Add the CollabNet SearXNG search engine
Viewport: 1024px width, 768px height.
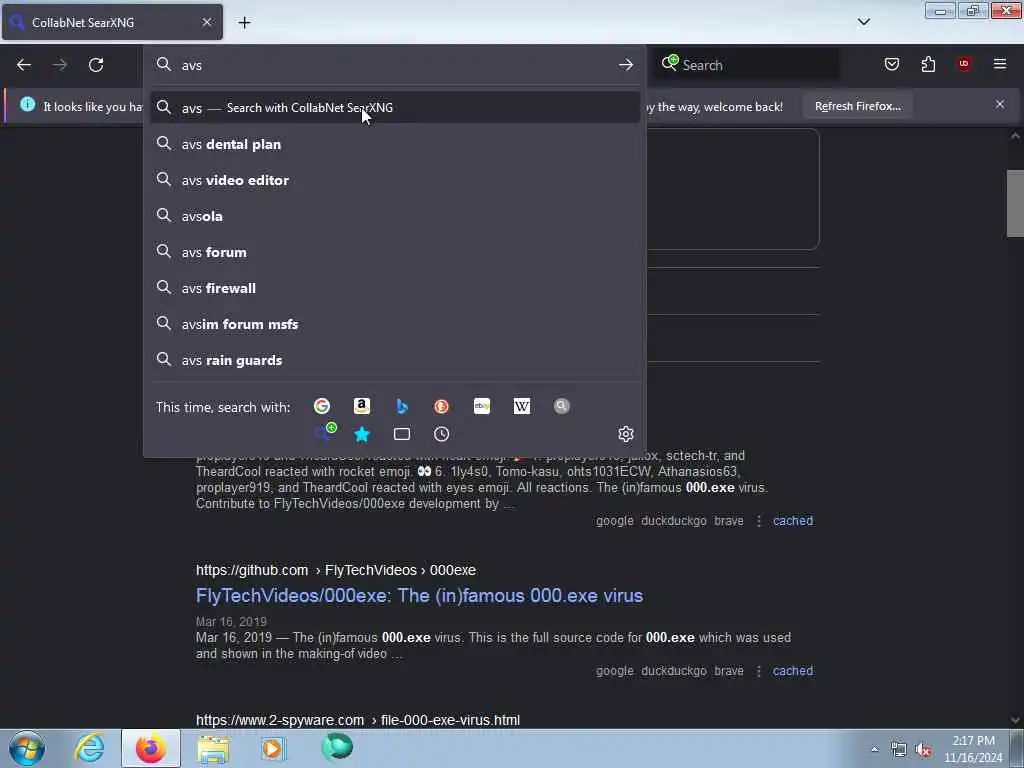click(325, 433)
